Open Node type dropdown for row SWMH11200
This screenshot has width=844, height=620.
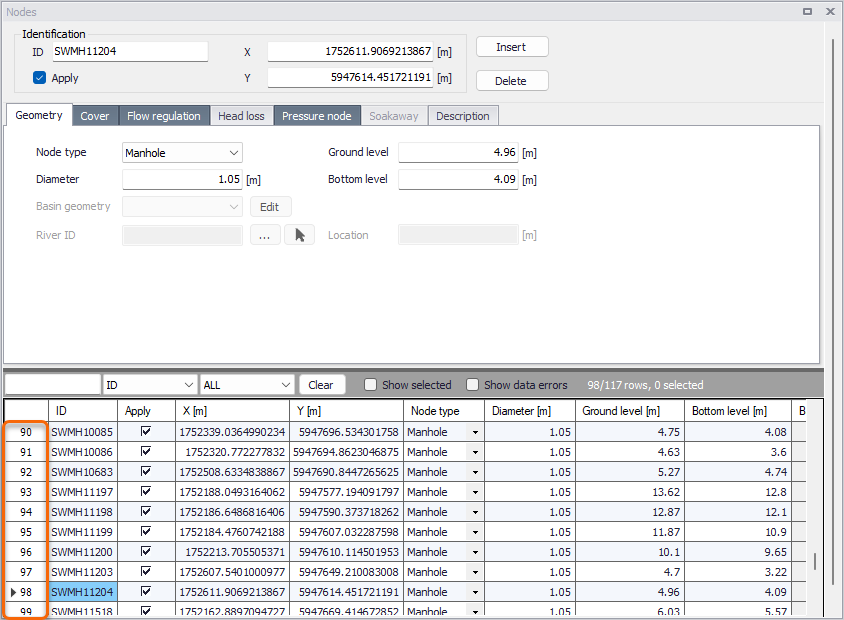click(475, 552)
